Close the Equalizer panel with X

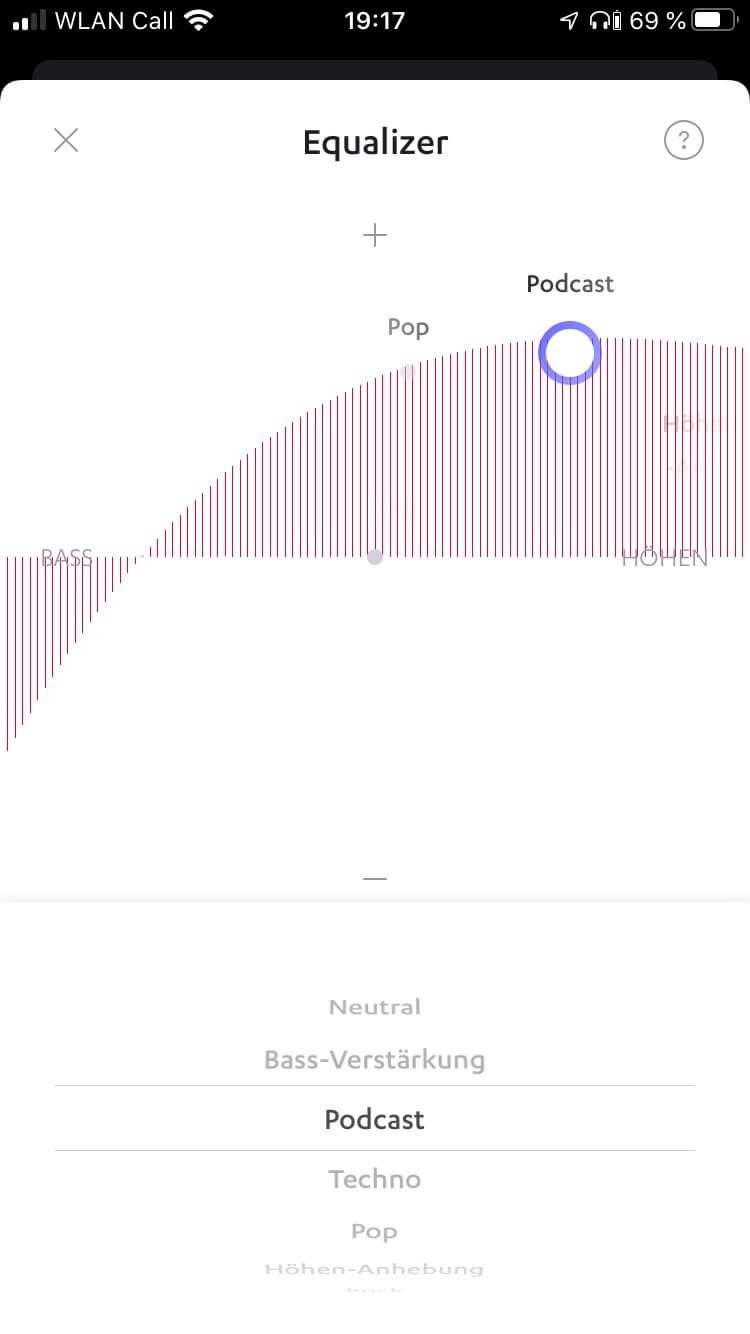click(x=66, y=140)
